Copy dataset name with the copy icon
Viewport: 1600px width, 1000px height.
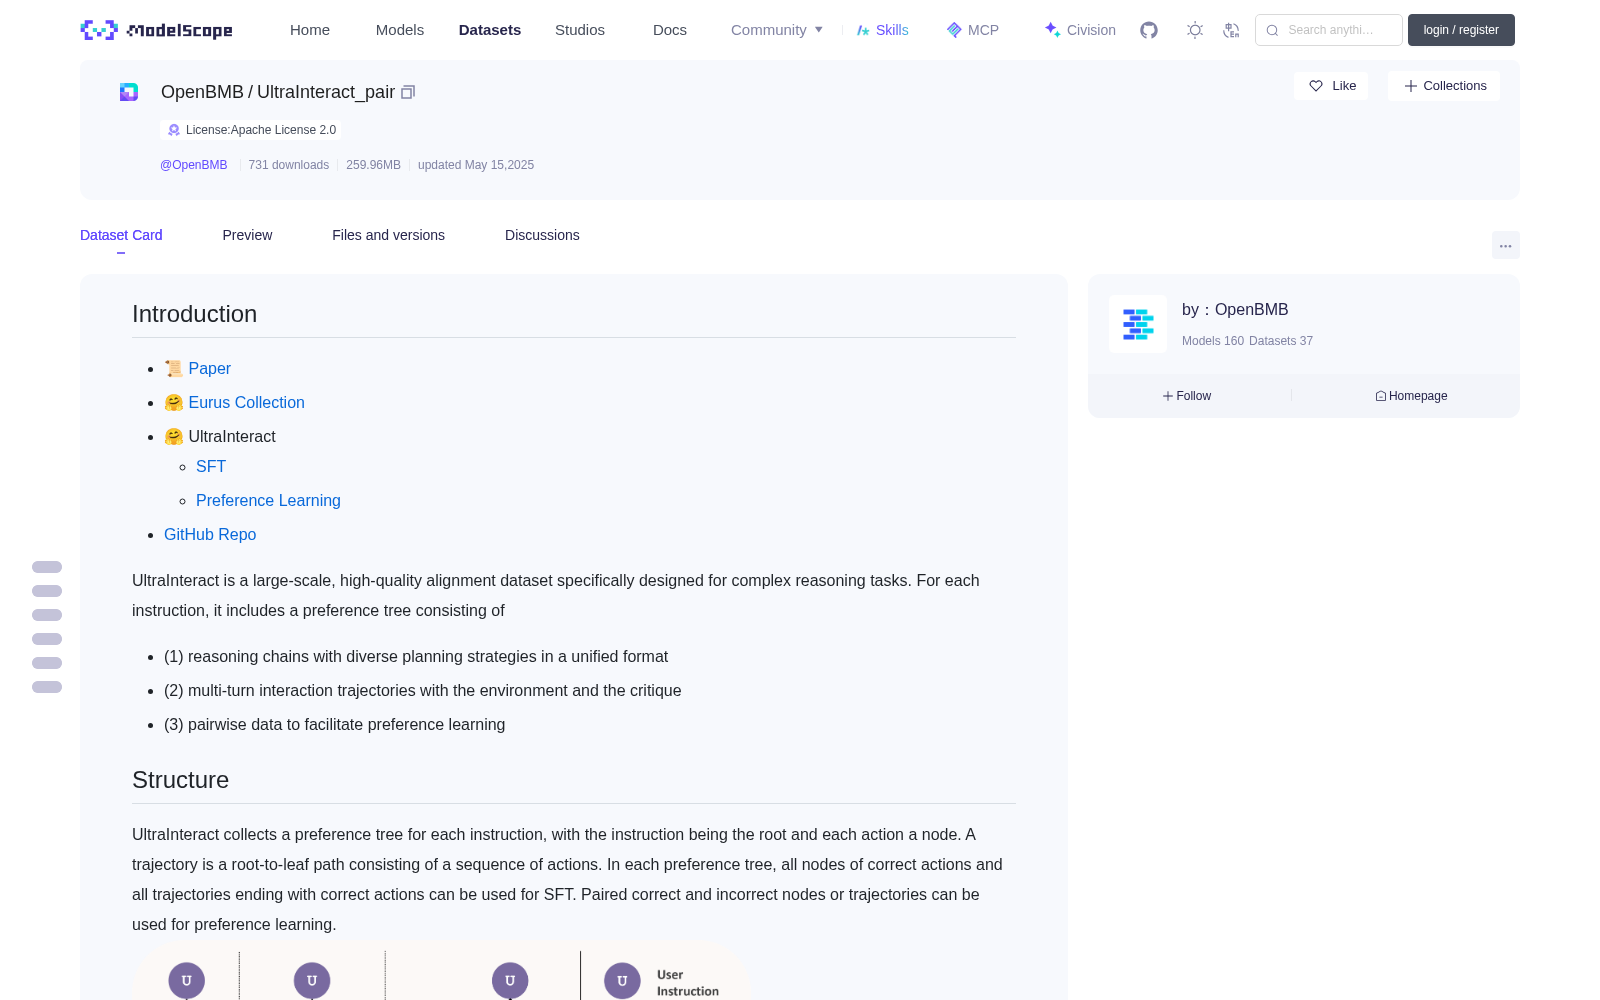tap(408, 92)
